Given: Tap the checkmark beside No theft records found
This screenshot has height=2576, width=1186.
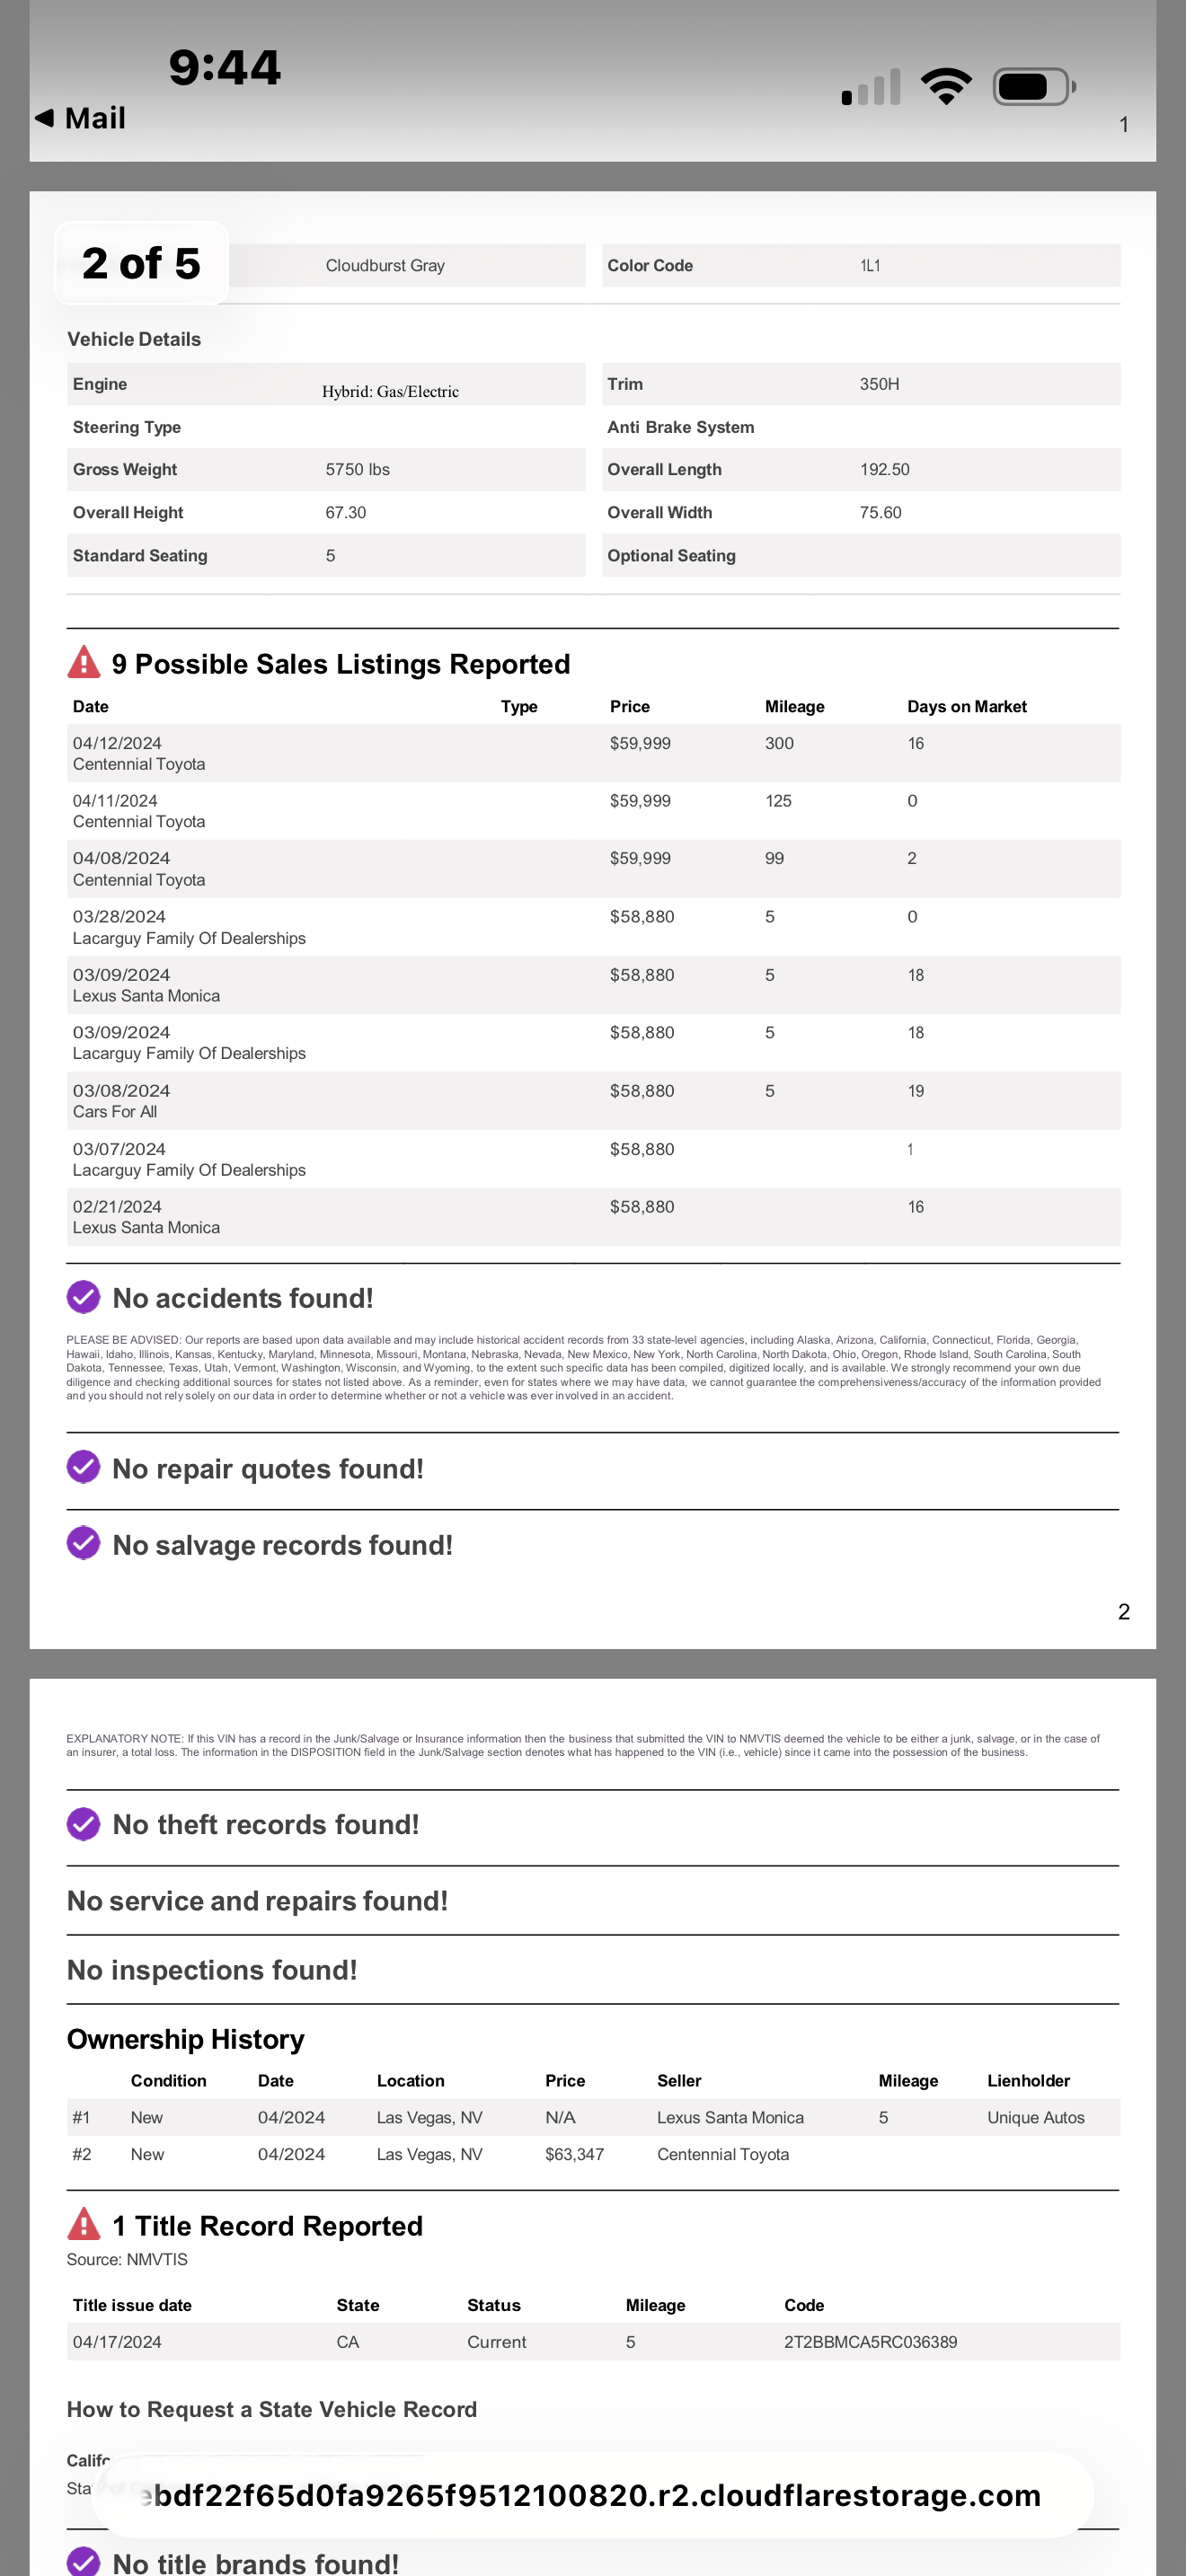Looking at the screenshot, I should coord(84,1823).
